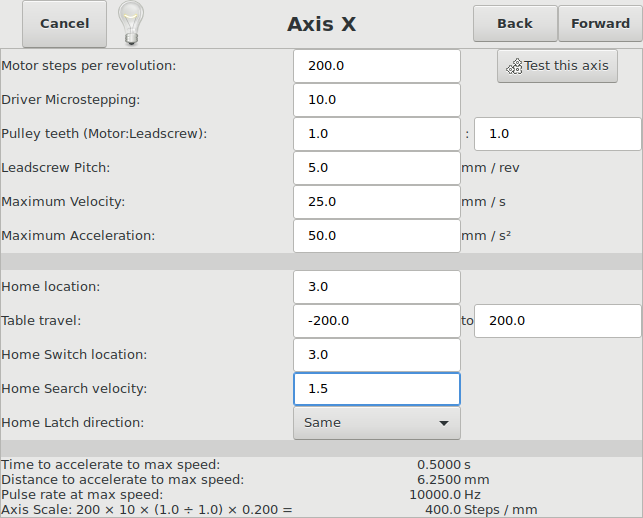Select the Leadscrew pulley teeth field

pyautogui.click(x=558, y=134)
